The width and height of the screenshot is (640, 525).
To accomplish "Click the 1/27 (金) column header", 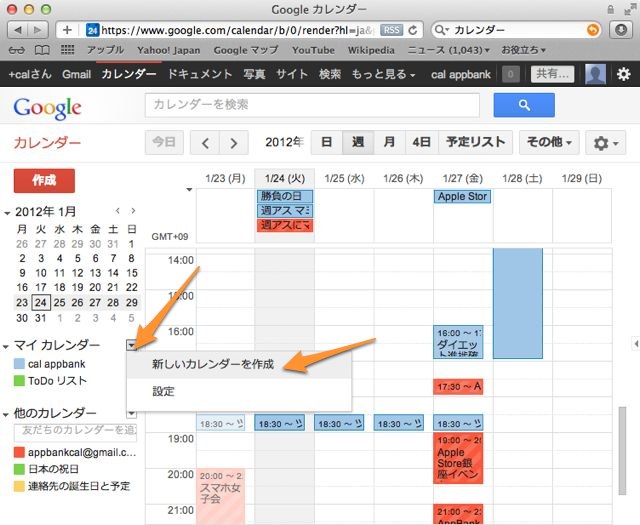I will [462, 178].
